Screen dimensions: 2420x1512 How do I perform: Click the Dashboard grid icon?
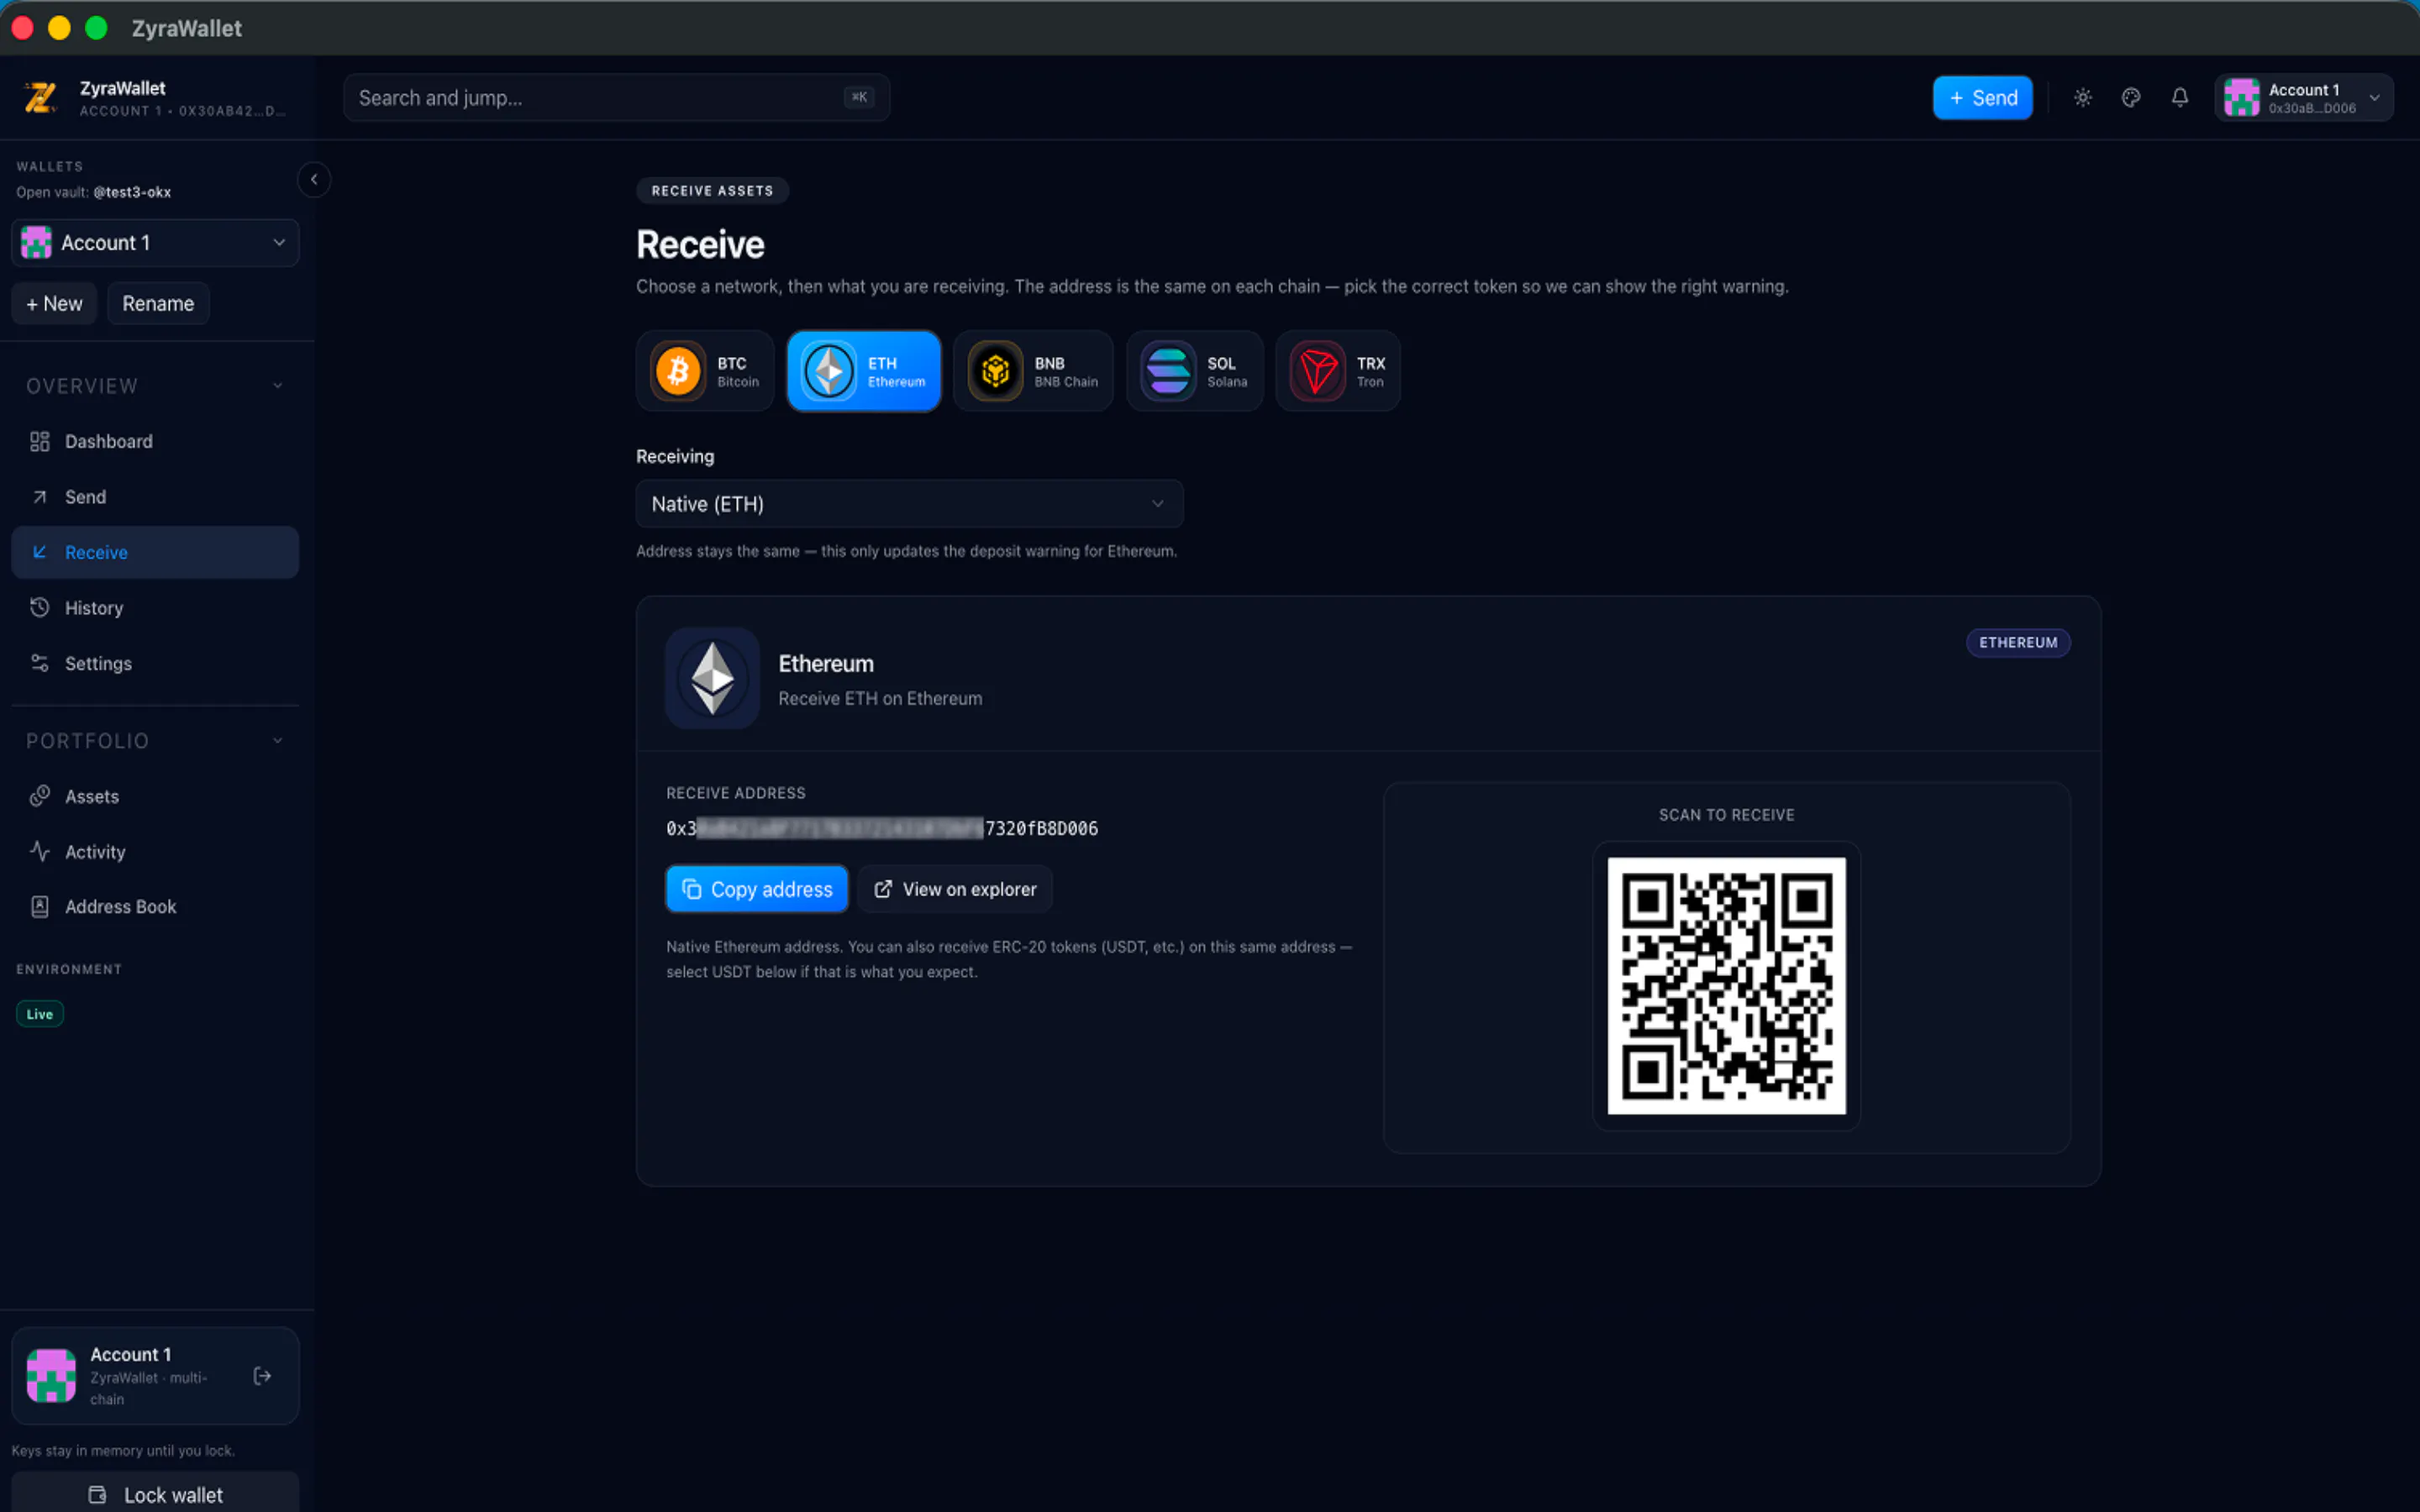(x=40, y=441)
